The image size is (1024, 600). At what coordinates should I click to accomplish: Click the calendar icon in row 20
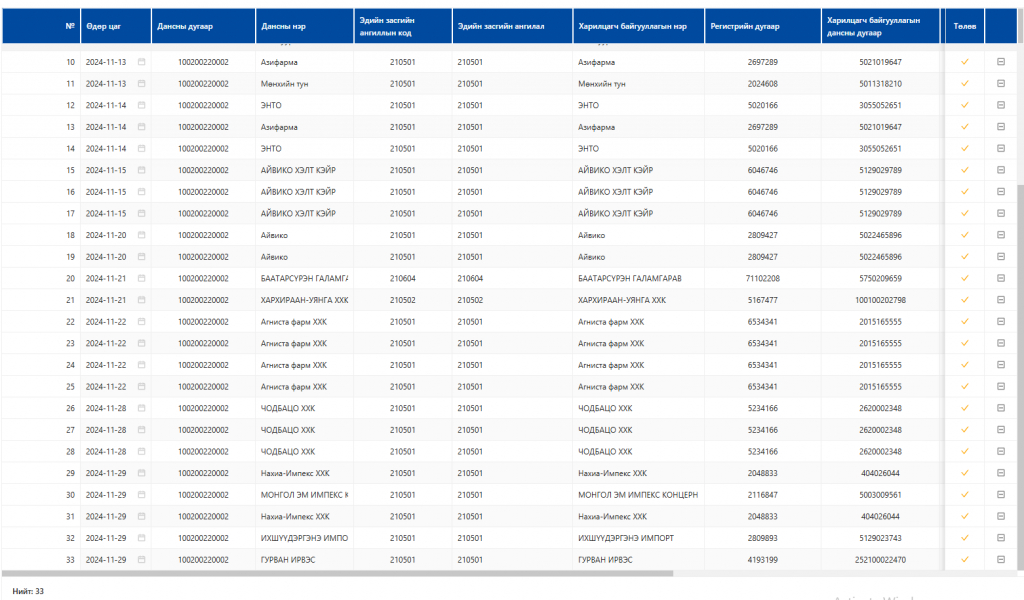click(x=141, y=278)
